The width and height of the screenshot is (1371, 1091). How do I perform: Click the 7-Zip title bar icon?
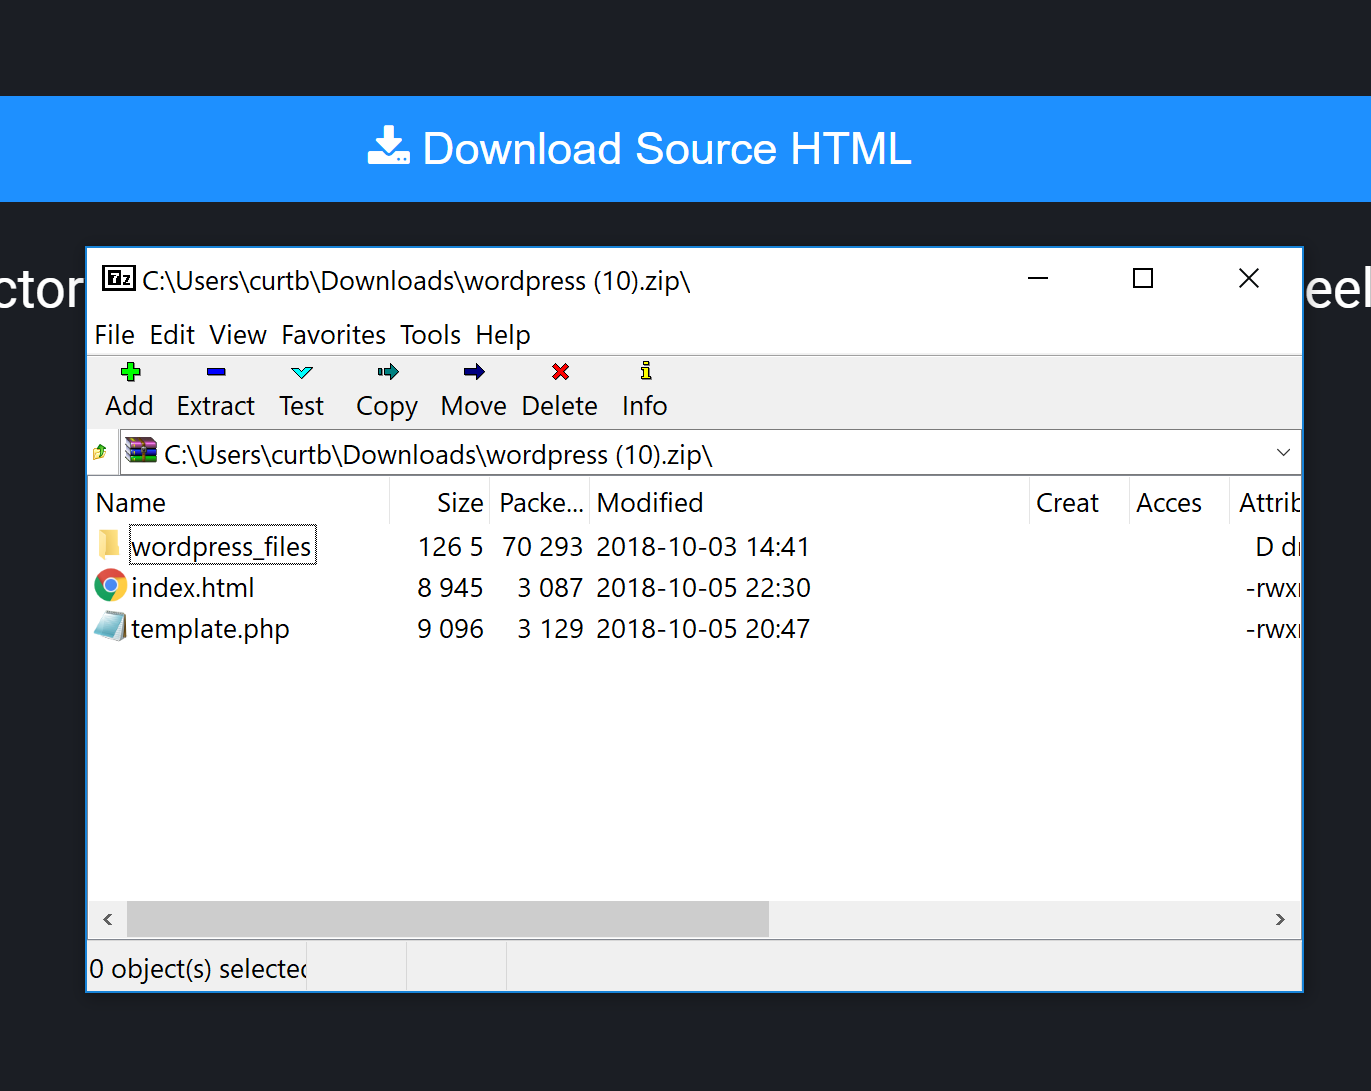point(118,278)
